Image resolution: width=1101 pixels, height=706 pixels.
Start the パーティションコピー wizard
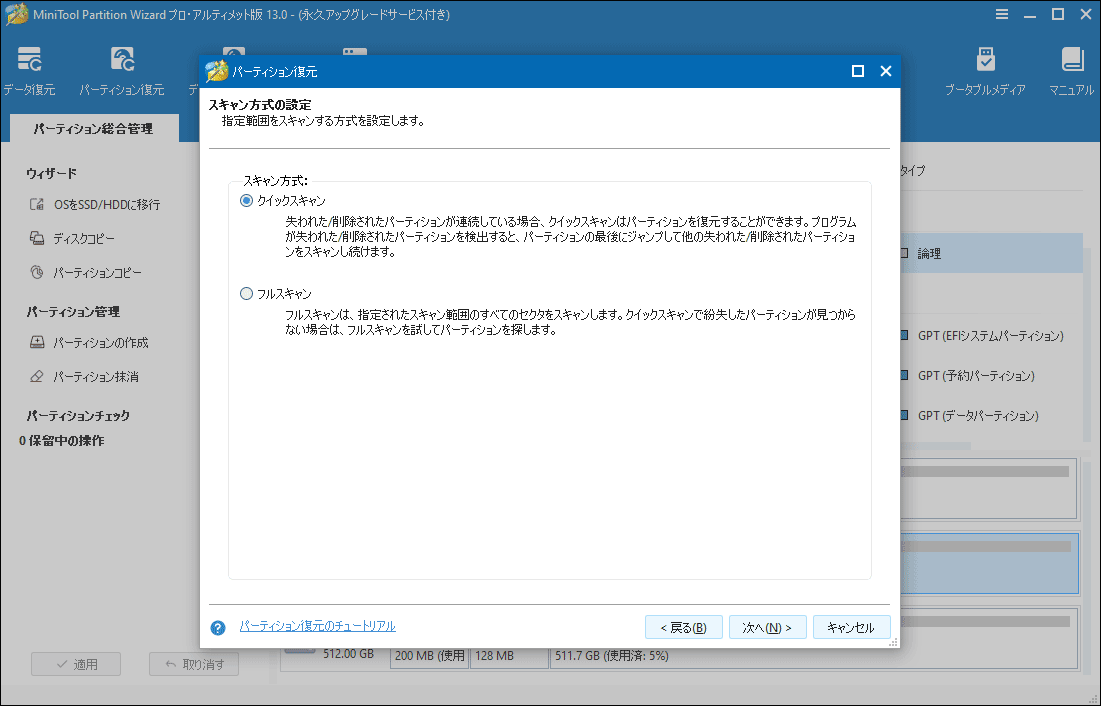click(86, 272)
